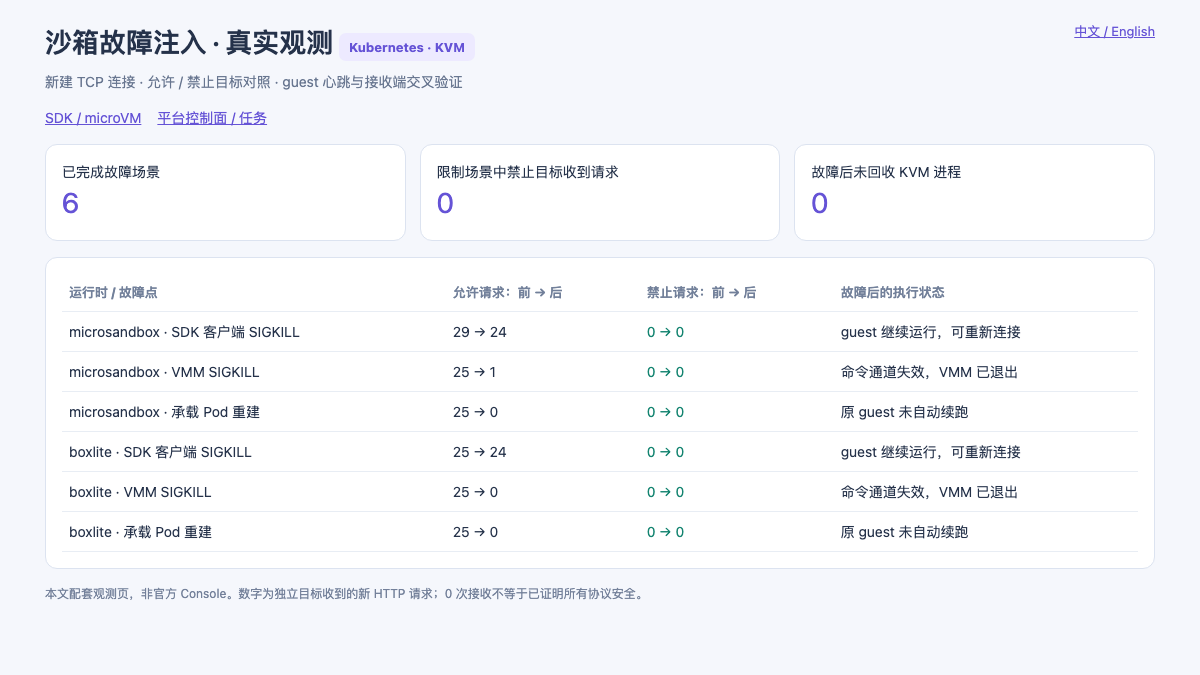Click the 本文配套观测页 footer note
Screen dimensions: 1200x675
point(347,593)
